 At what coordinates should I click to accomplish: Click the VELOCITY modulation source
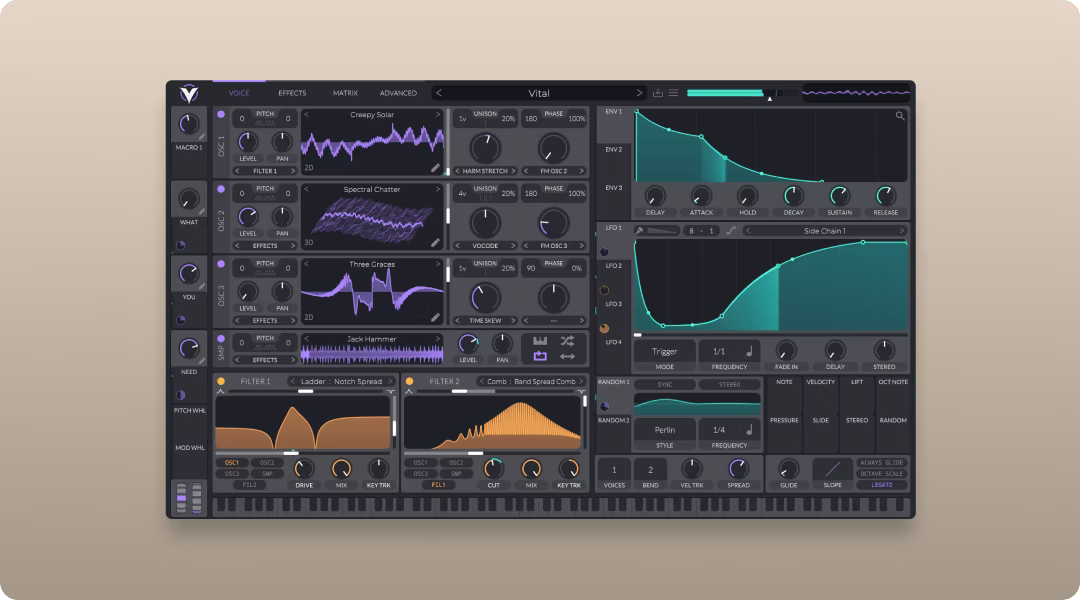pos(820,382)
